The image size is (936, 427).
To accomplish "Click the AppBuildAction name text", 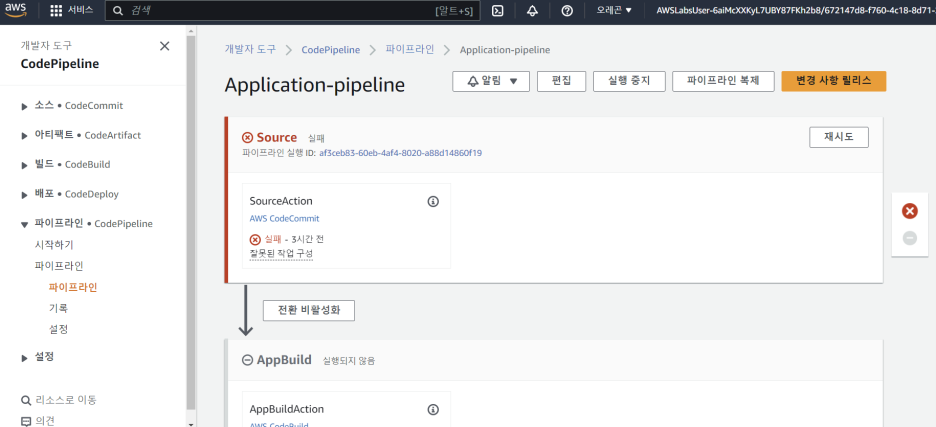I will [x=287, y=409].
